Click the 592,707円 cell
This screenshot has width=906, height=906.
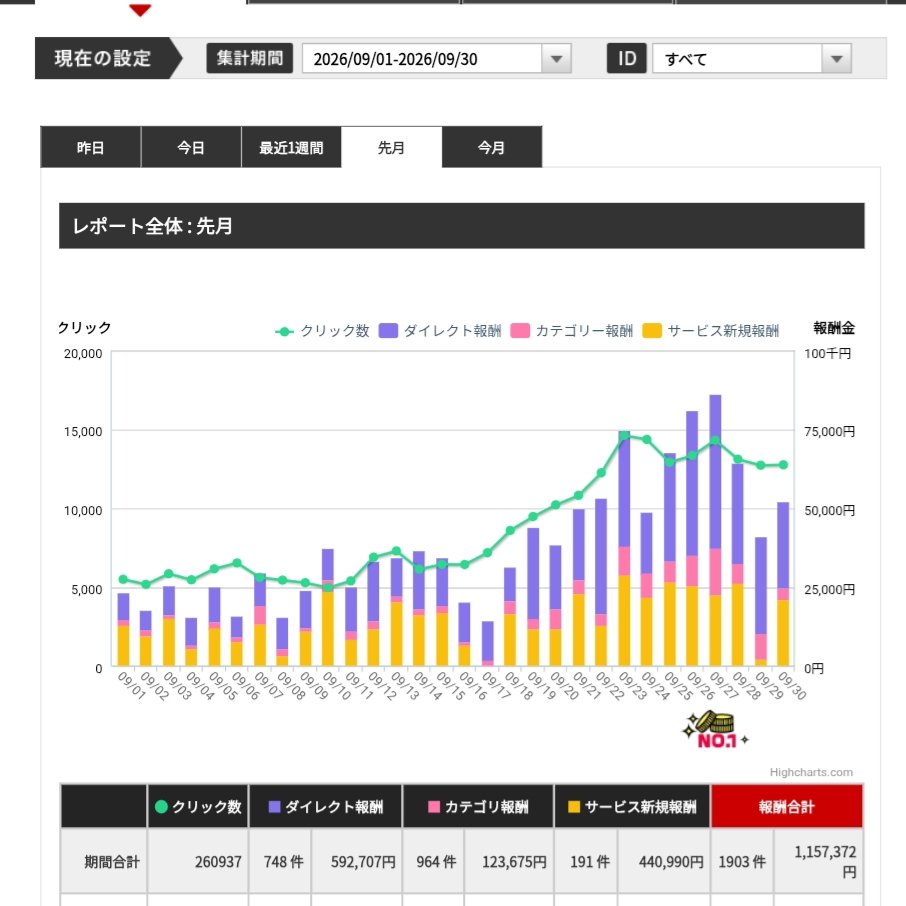click(x=357, y=862)
